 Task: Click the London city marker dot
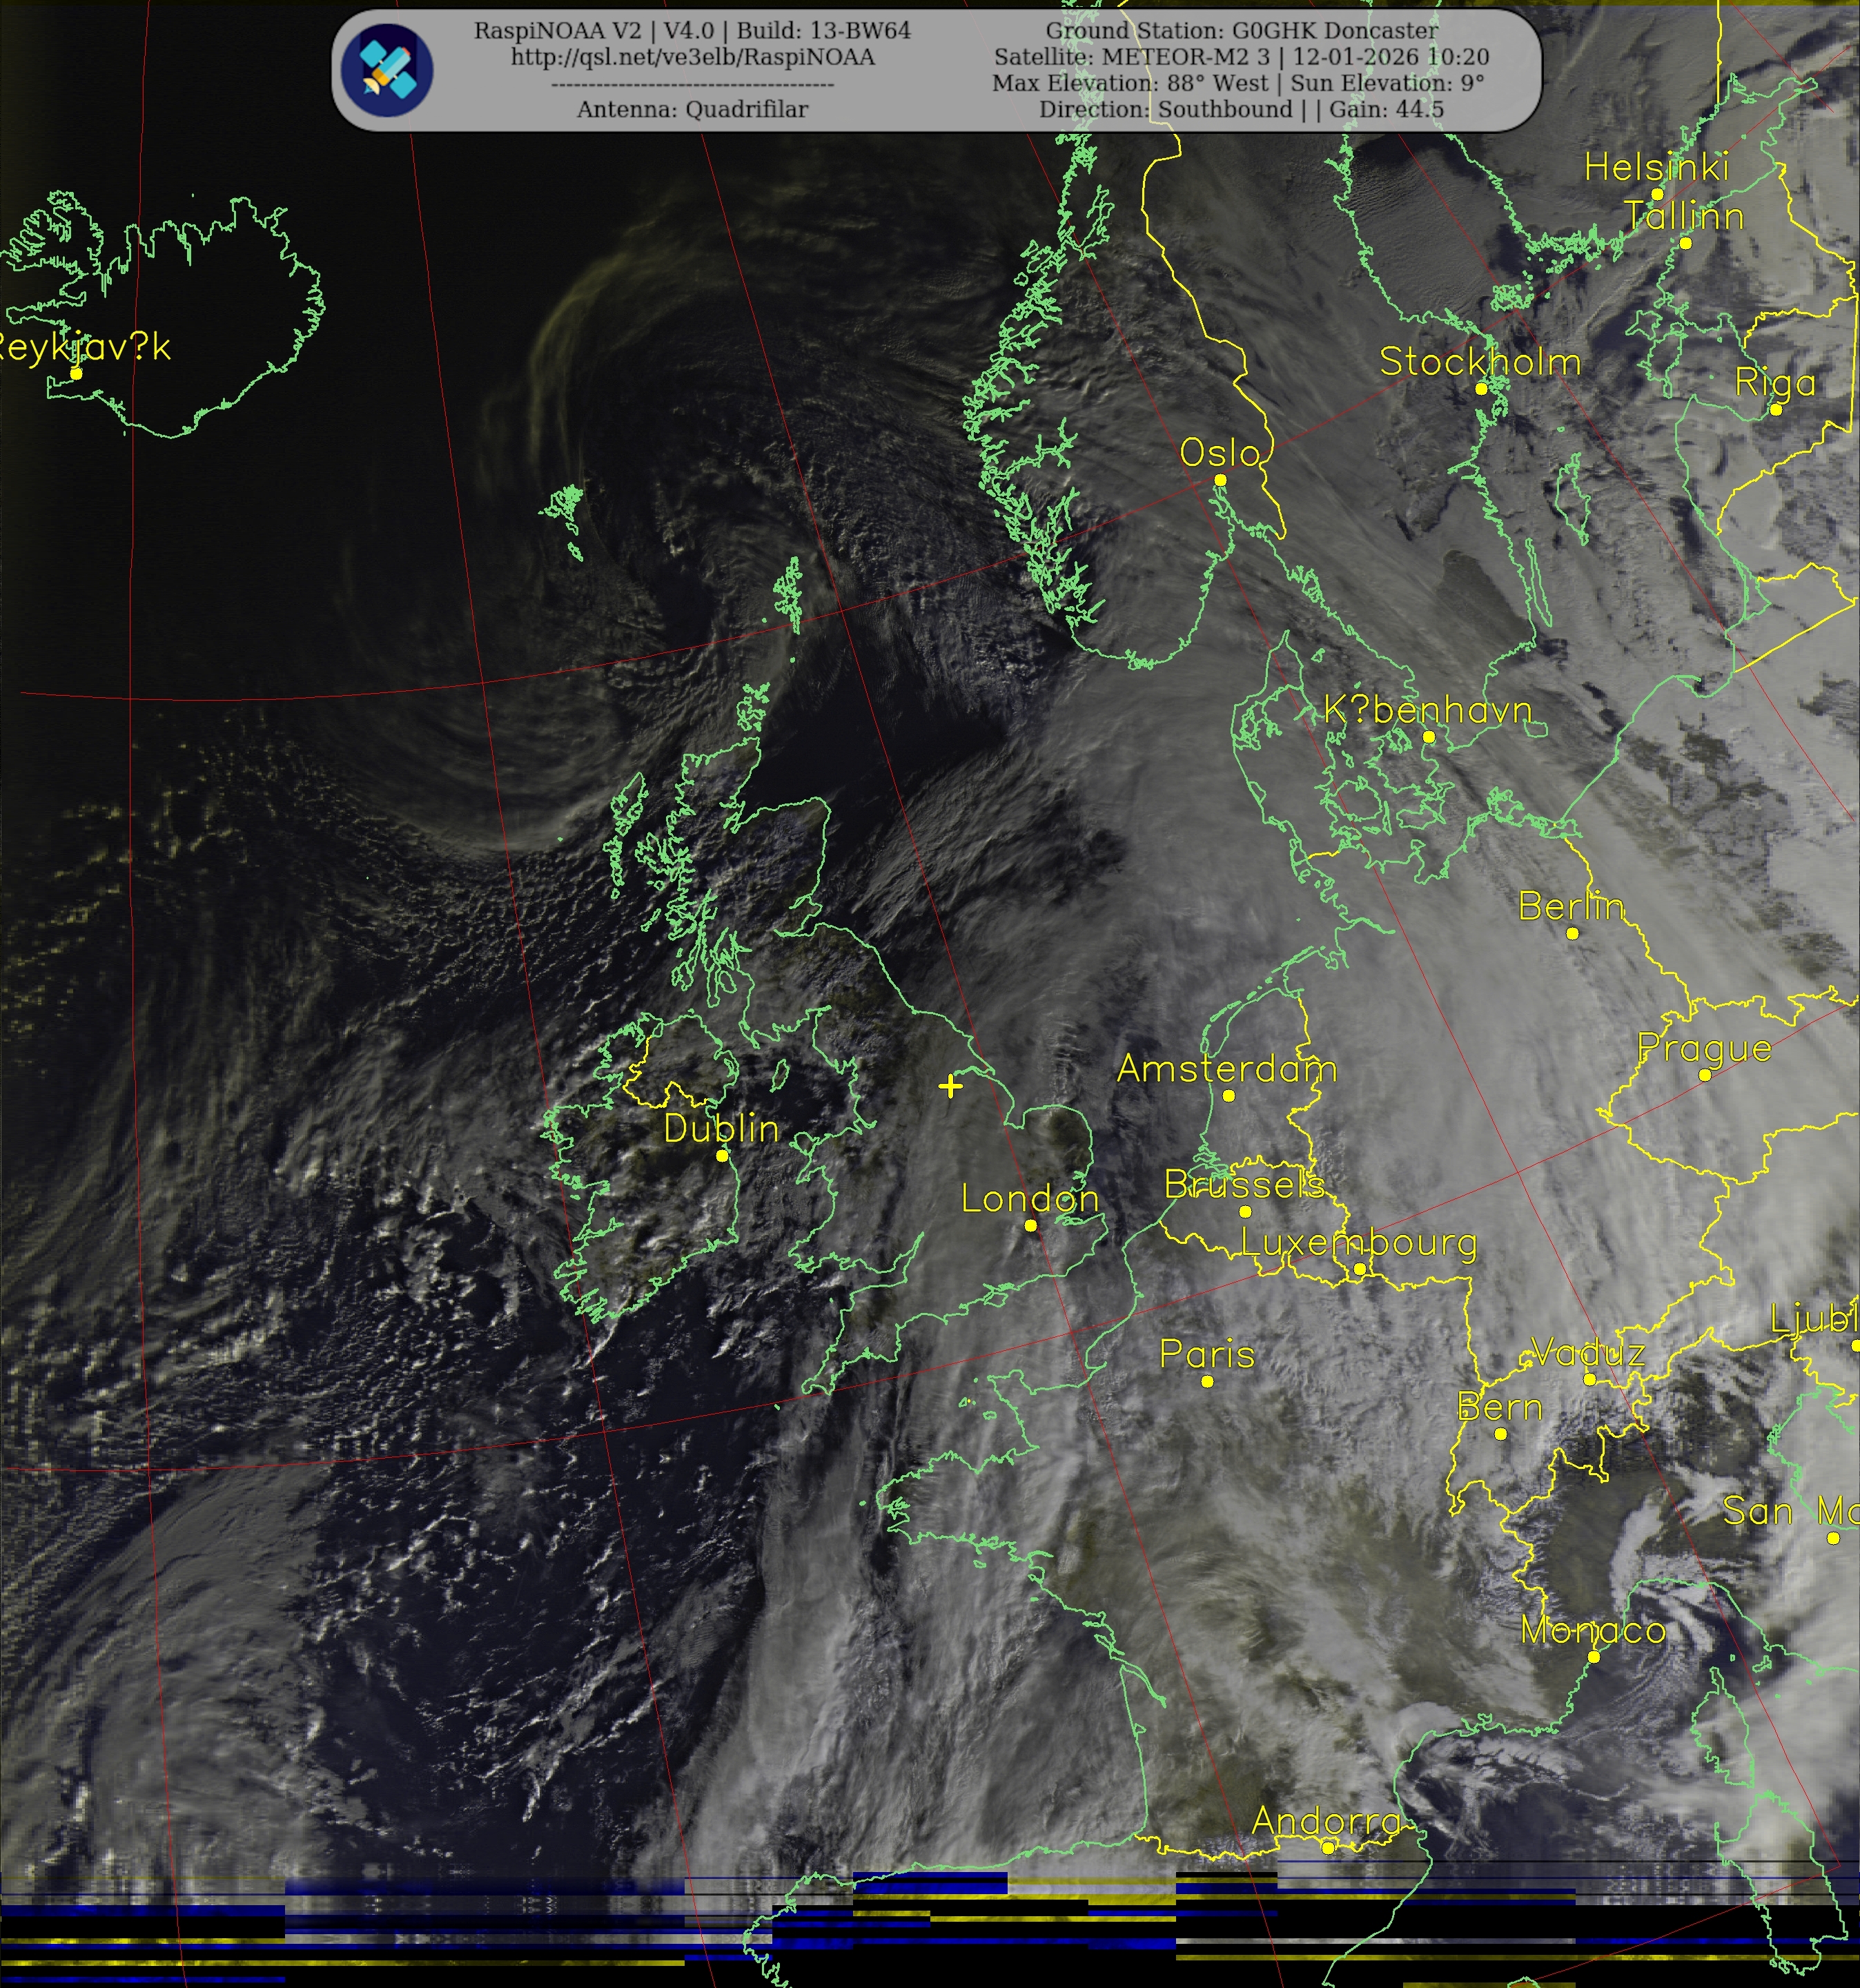click(1030, 1225)
